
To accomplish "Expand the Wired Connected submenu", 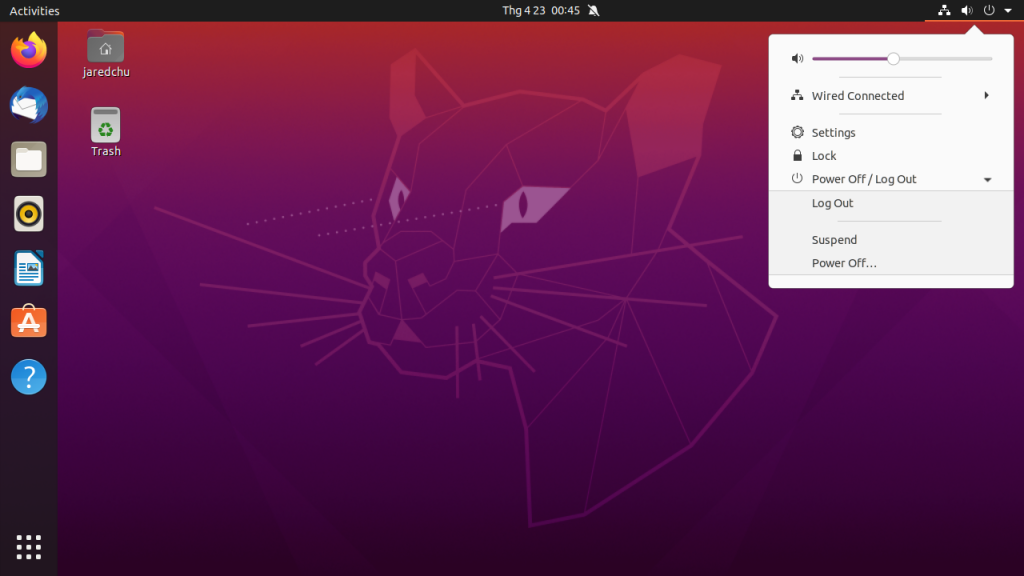I will (986, 95).
